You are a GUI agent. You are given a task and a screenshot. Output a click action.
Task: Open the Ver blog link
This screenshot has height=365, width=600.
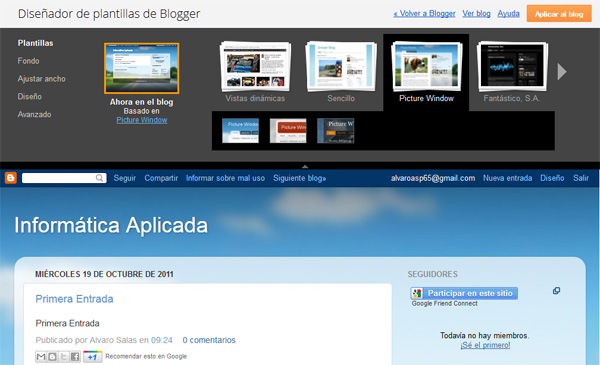[476, 13]
